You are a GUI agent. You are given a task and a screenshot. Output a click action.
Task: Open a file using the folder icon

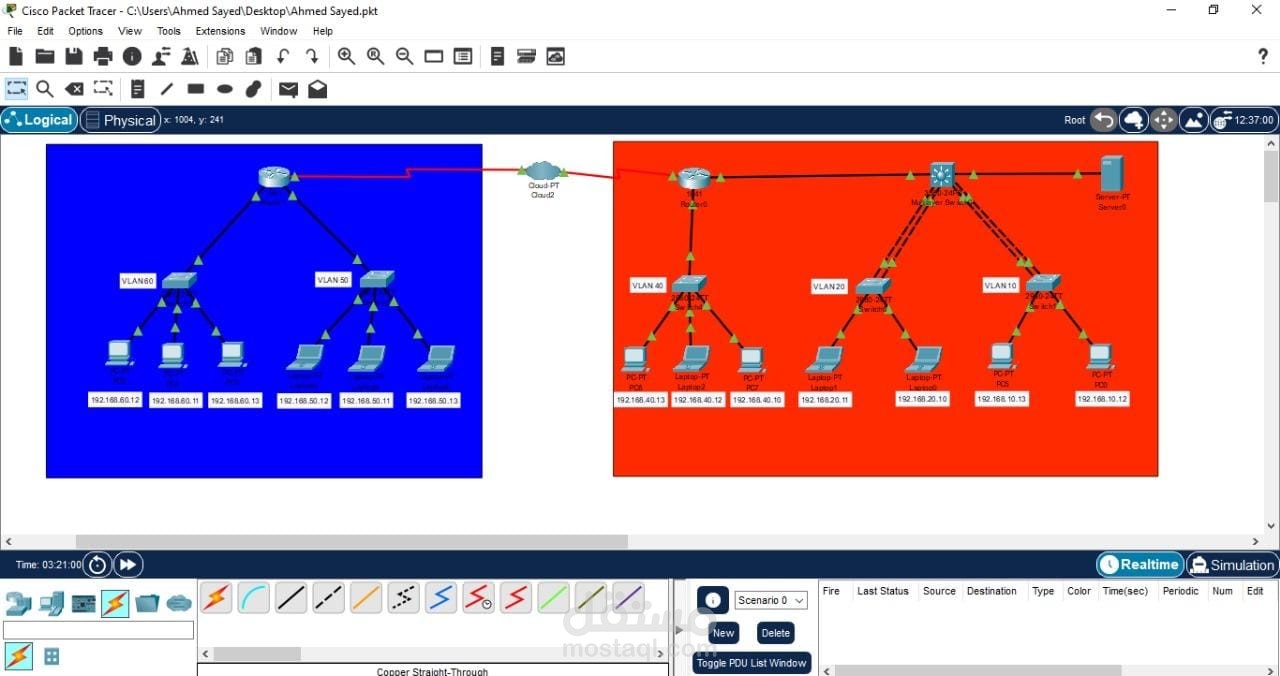45,57
